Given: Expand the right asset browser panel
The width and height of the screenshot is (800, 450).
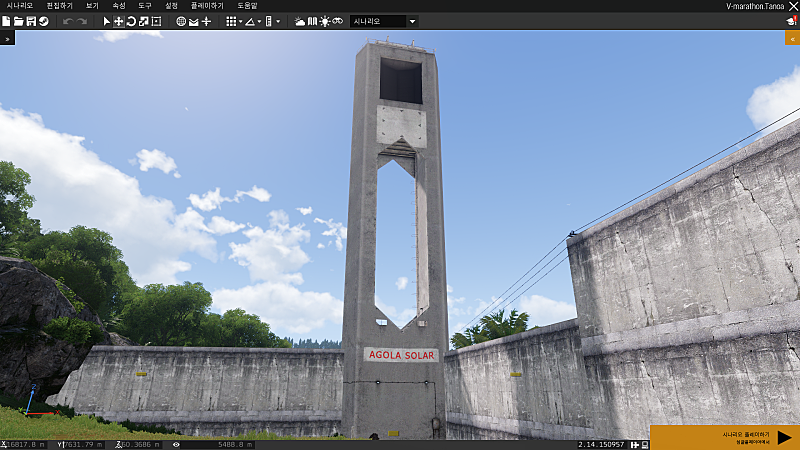Looking at the screenshot, I should tap(792, 39).
